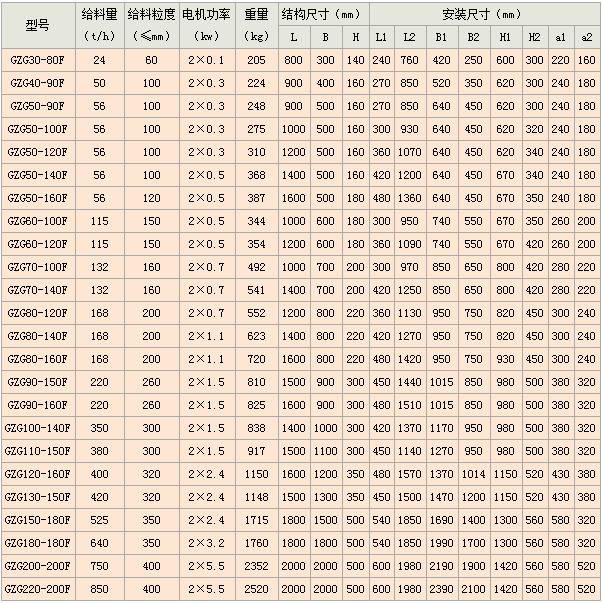Image resolution: width=602 pixels, height=604 pixels.
Task: Click L2 value 1070
Action: click(x=409, y=152)
